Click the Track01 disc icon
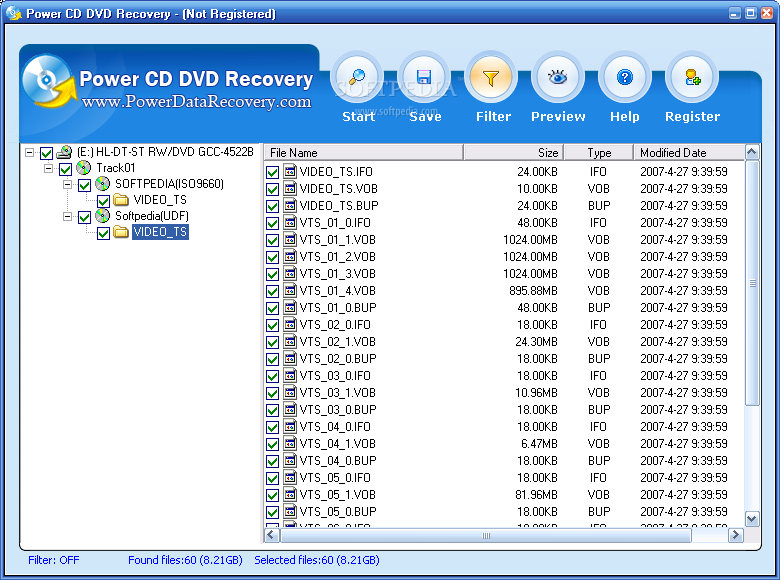Screen dimensions: 780x580 click(83, 168)
